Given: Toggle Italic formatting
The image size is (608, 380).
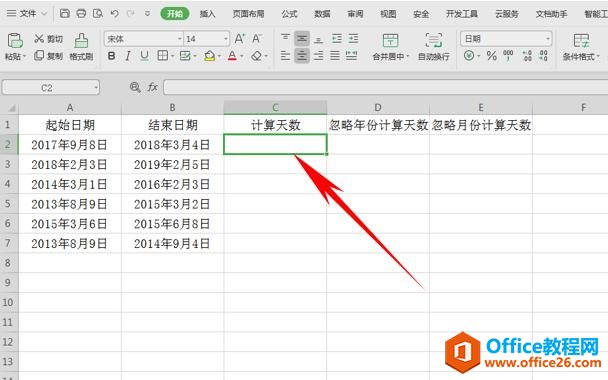Looking at the screenshot, I should (x=128, y=56).
